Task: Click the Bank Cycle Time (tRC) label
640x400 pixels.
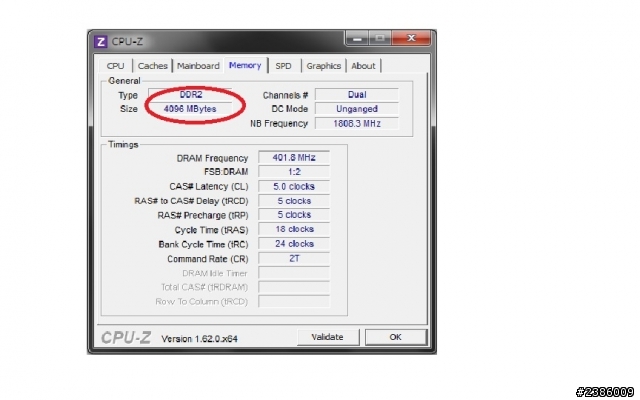Action: click(x=203, y=244)
